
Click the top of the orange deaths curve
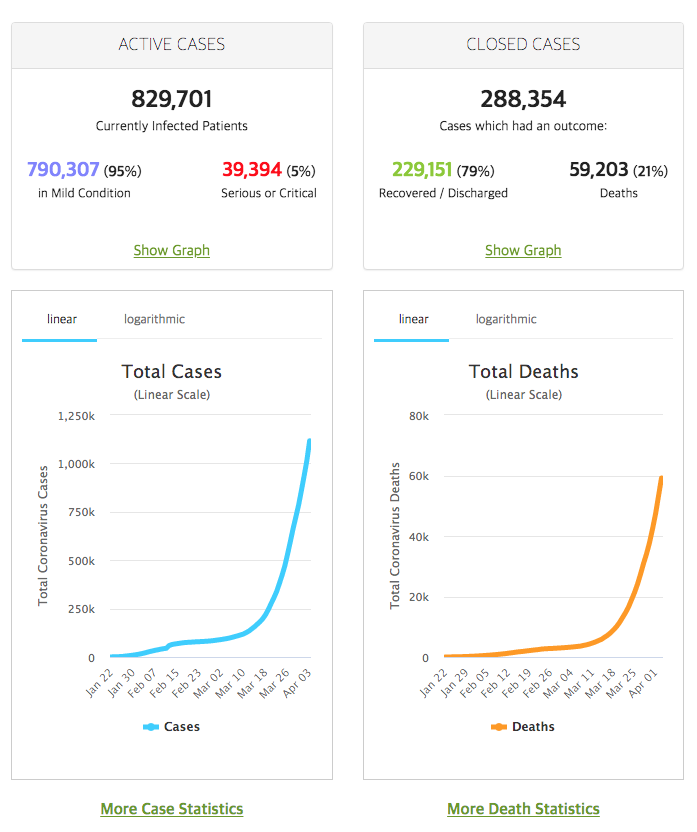click(661, 478)
